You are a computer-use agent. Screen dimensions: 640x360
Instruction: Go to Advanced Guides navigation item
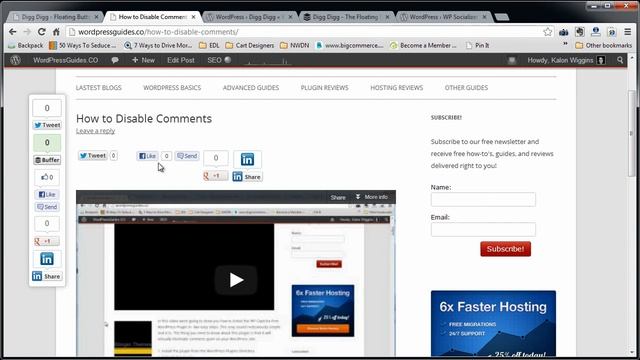coord(251,87)
